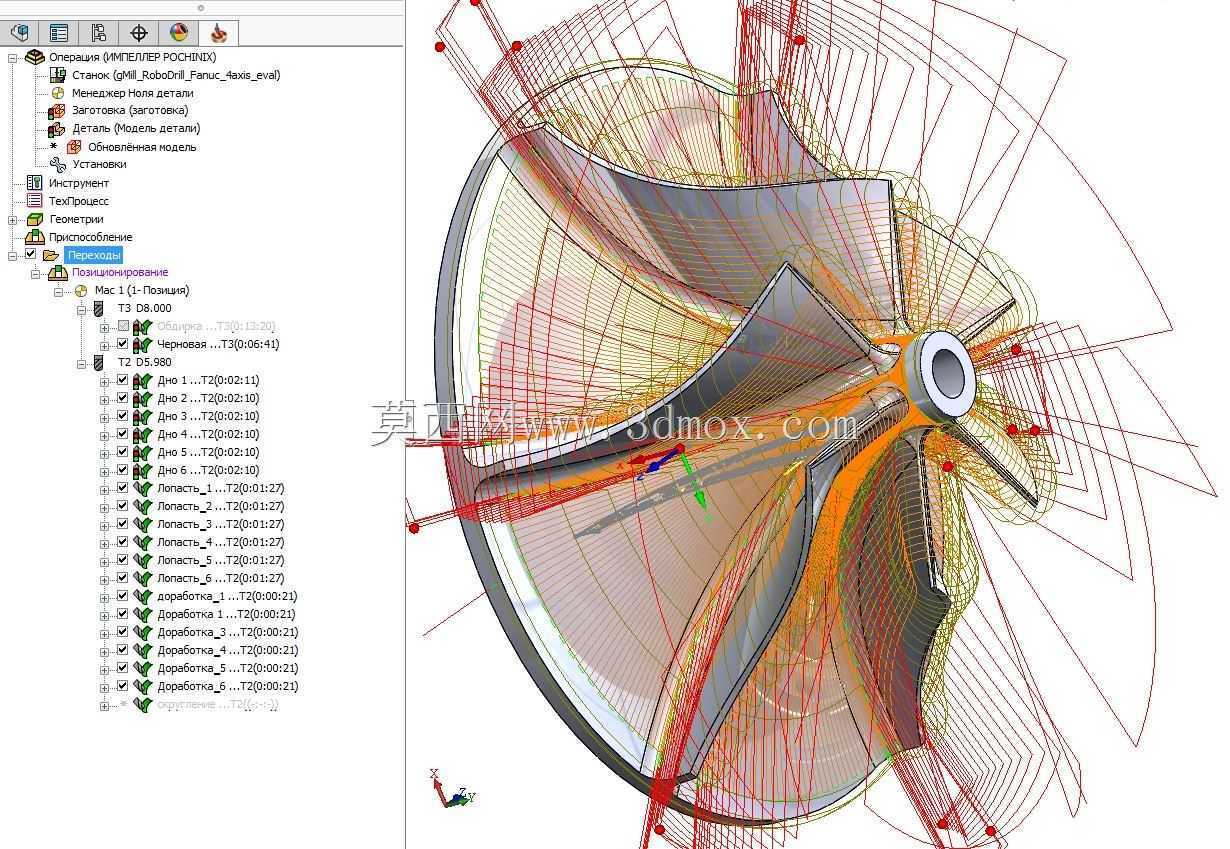This screenshot has width=1230, height=849.
Task: Select the Доработка 1 ...T2(0:00:21) operation
Action: coord(226,614)
